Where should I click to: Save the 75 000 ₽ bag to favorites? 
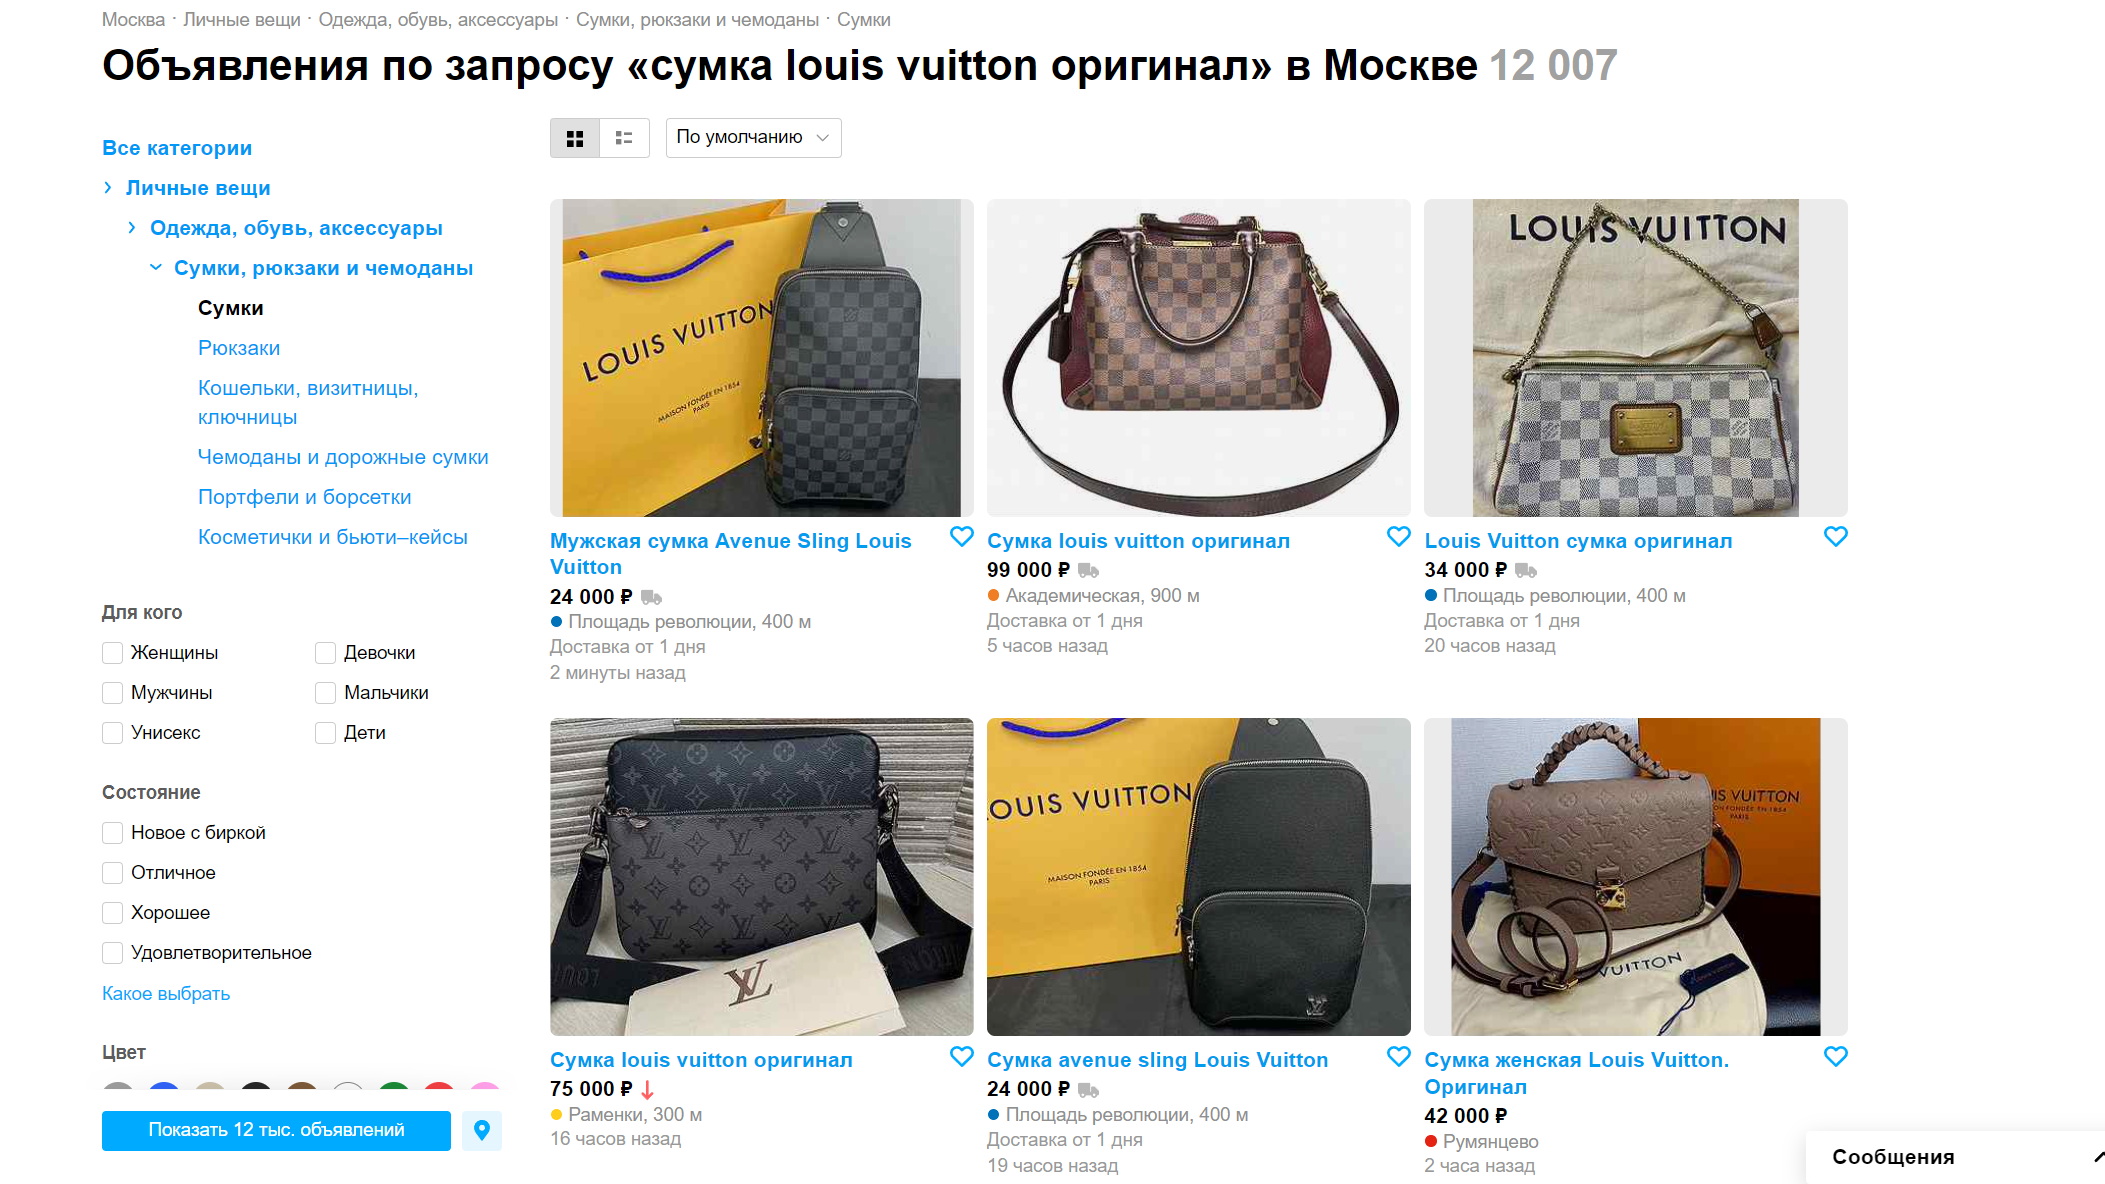[961, 1056]
